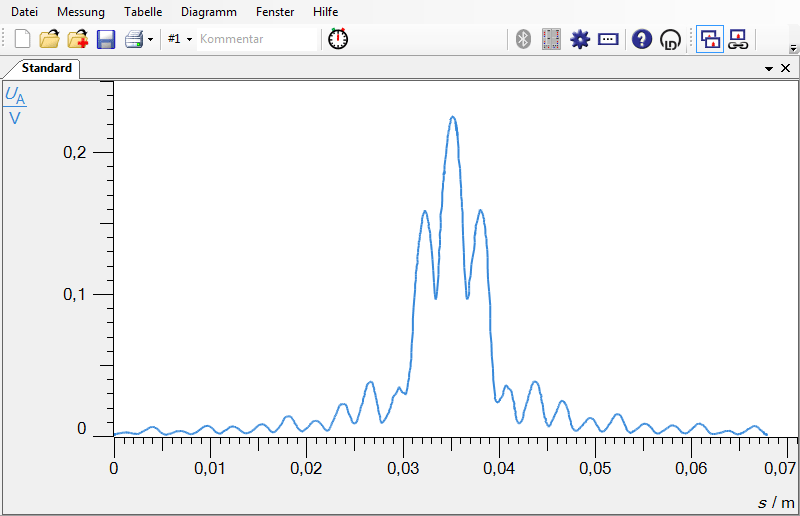This screenshot has width=800, height=516.
Task: Open the Tabelle menu
Action: tap(143, 12)
